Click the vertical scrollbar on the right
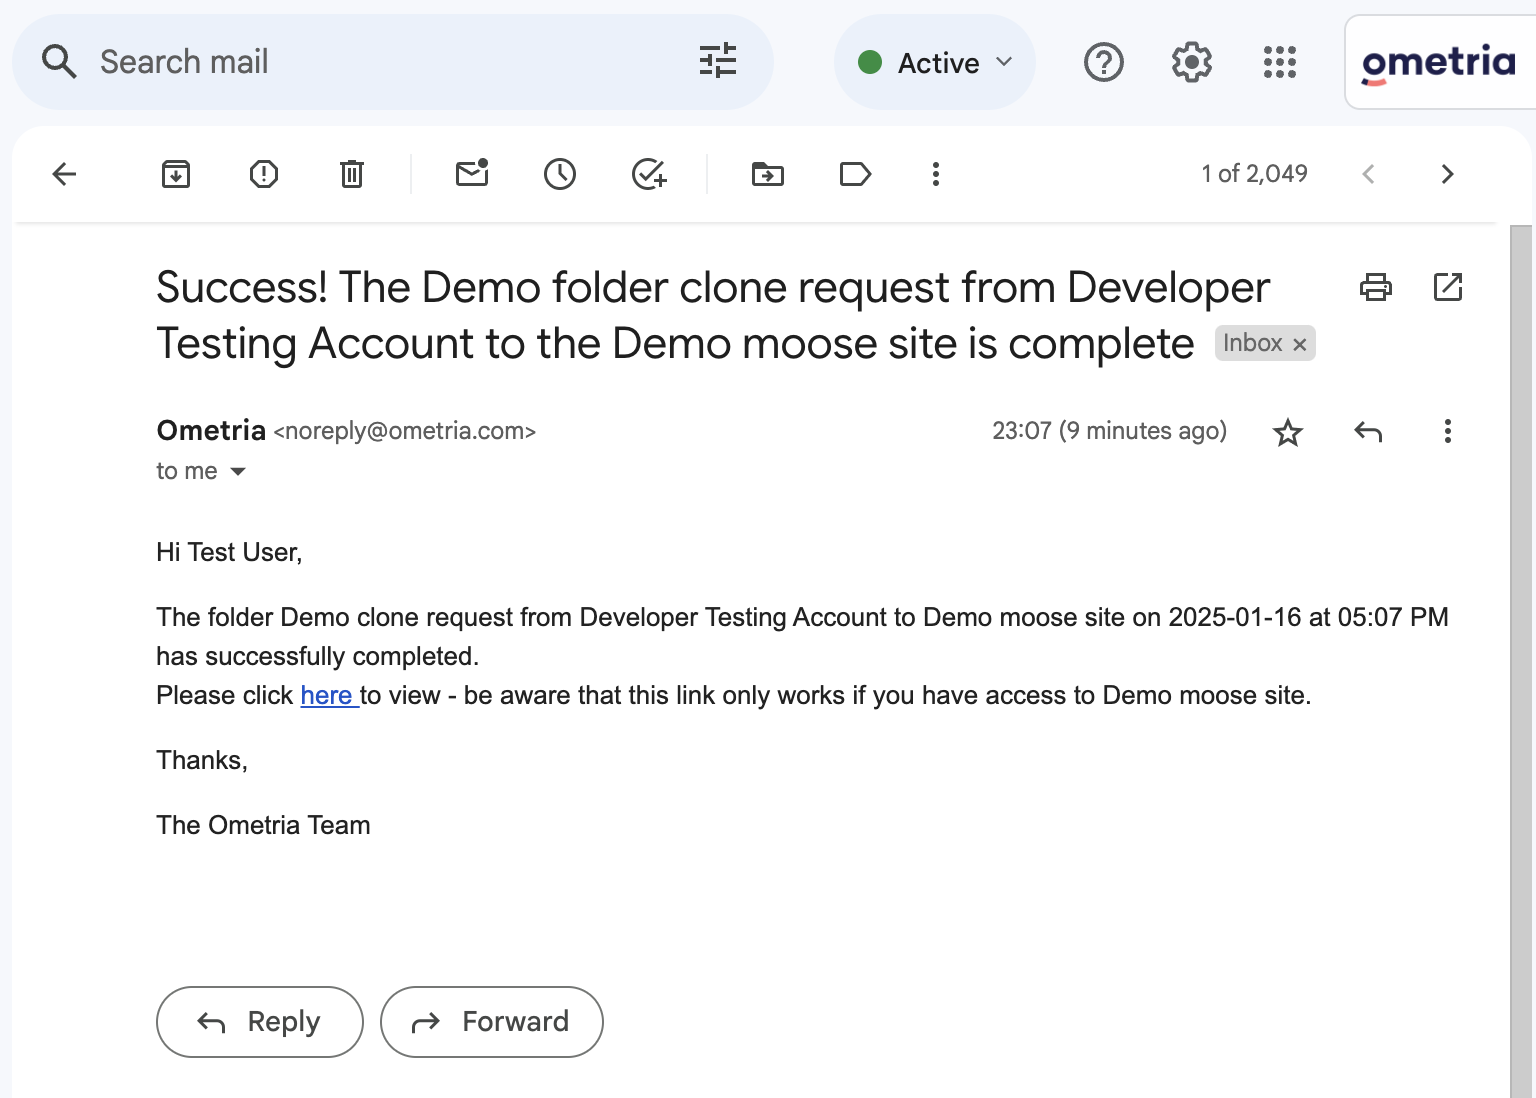Viewport: 1536px width, 1098px height. tap(1521, 660)
